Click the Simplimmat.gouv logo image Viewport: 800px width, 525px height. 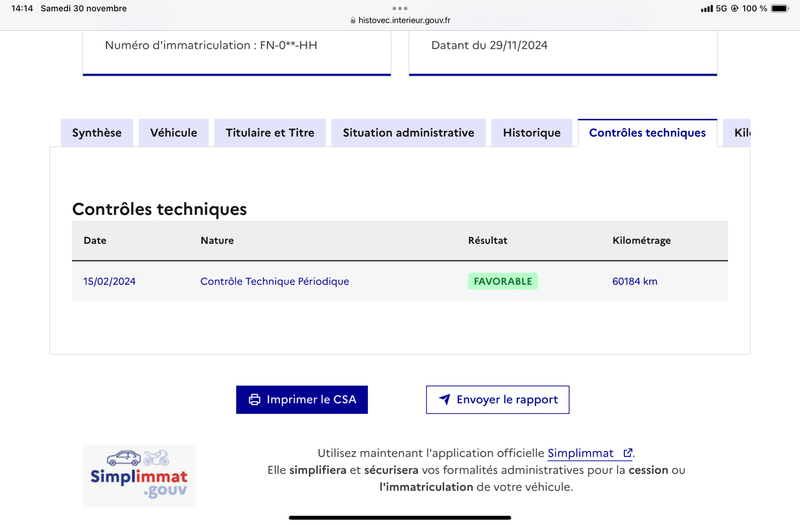click(139, 476)
